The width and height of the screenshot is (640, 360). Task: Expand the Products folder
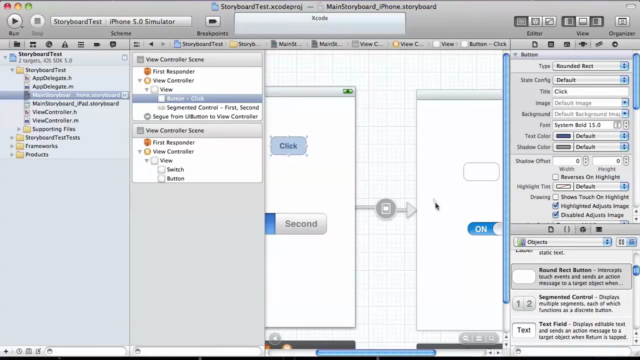(x=12, y=155)
